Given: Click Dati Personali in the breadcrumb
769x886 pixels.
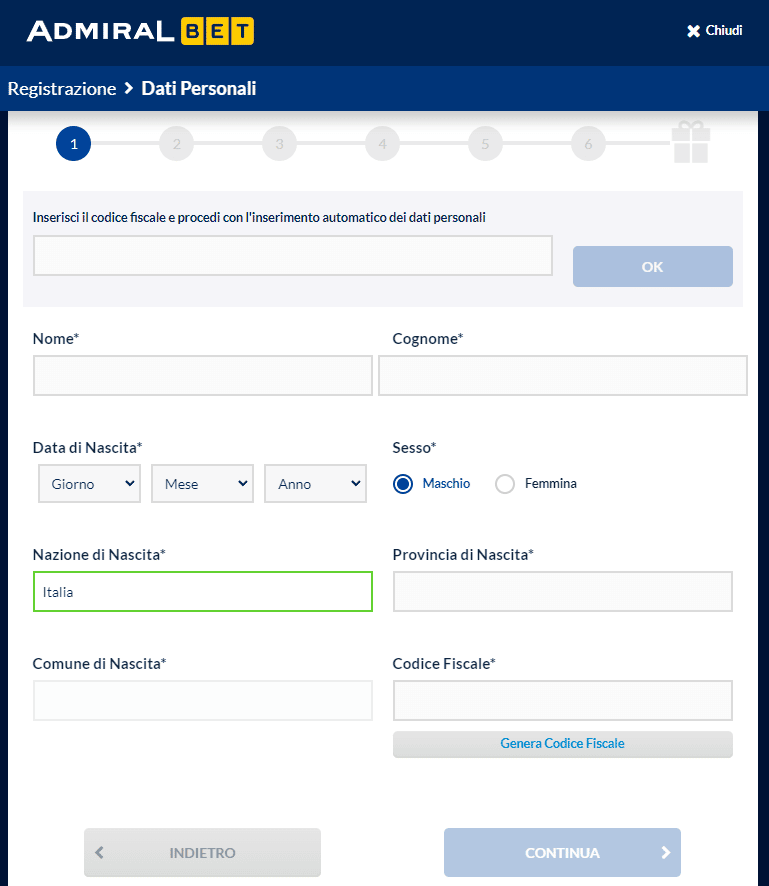Looking at the screenshot, I should [198, 88].
